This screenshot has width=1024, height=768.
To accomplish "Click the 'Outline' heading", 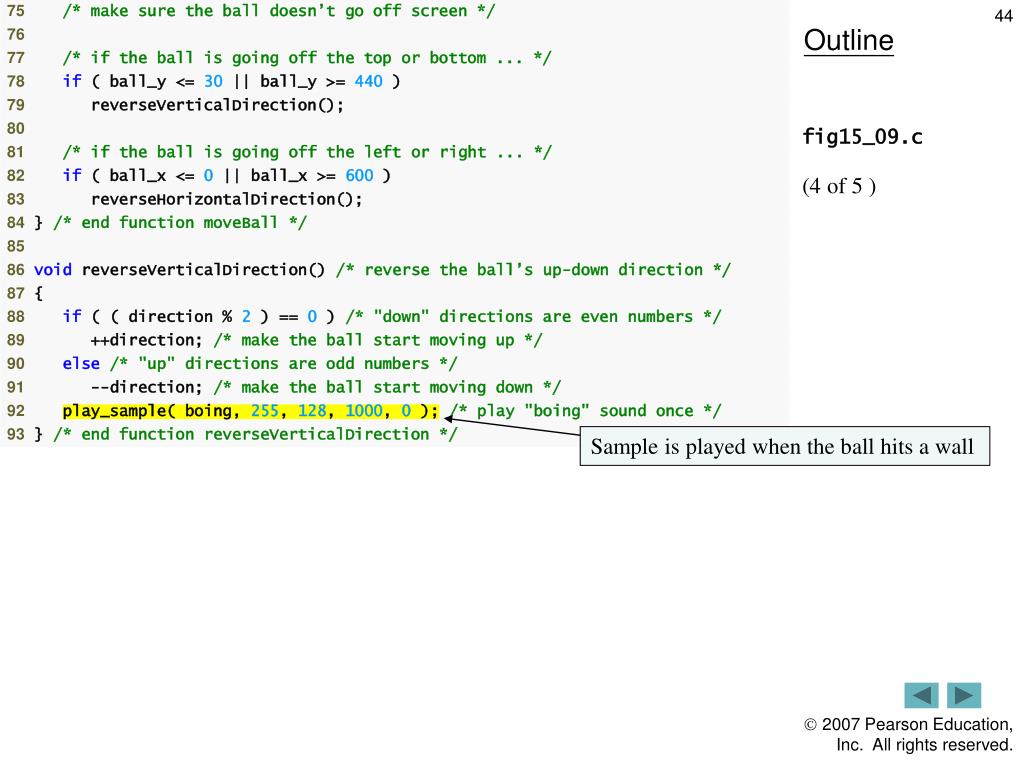I will (848, 40).
